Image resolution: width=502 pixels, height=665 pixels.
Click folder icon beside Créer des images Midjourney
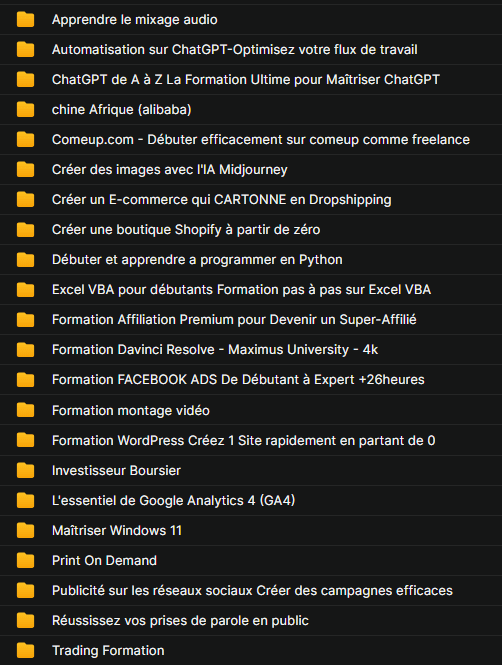click(x=25, y=170)
